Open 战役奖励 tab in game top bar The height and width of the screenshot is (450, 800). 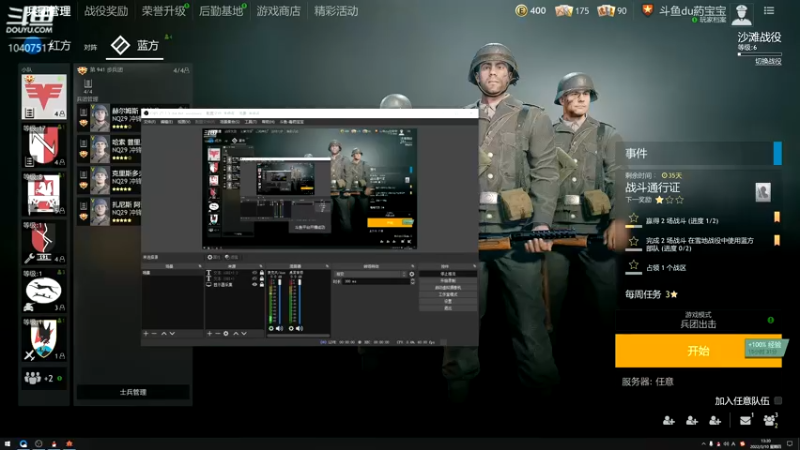(x=106, y=11)
